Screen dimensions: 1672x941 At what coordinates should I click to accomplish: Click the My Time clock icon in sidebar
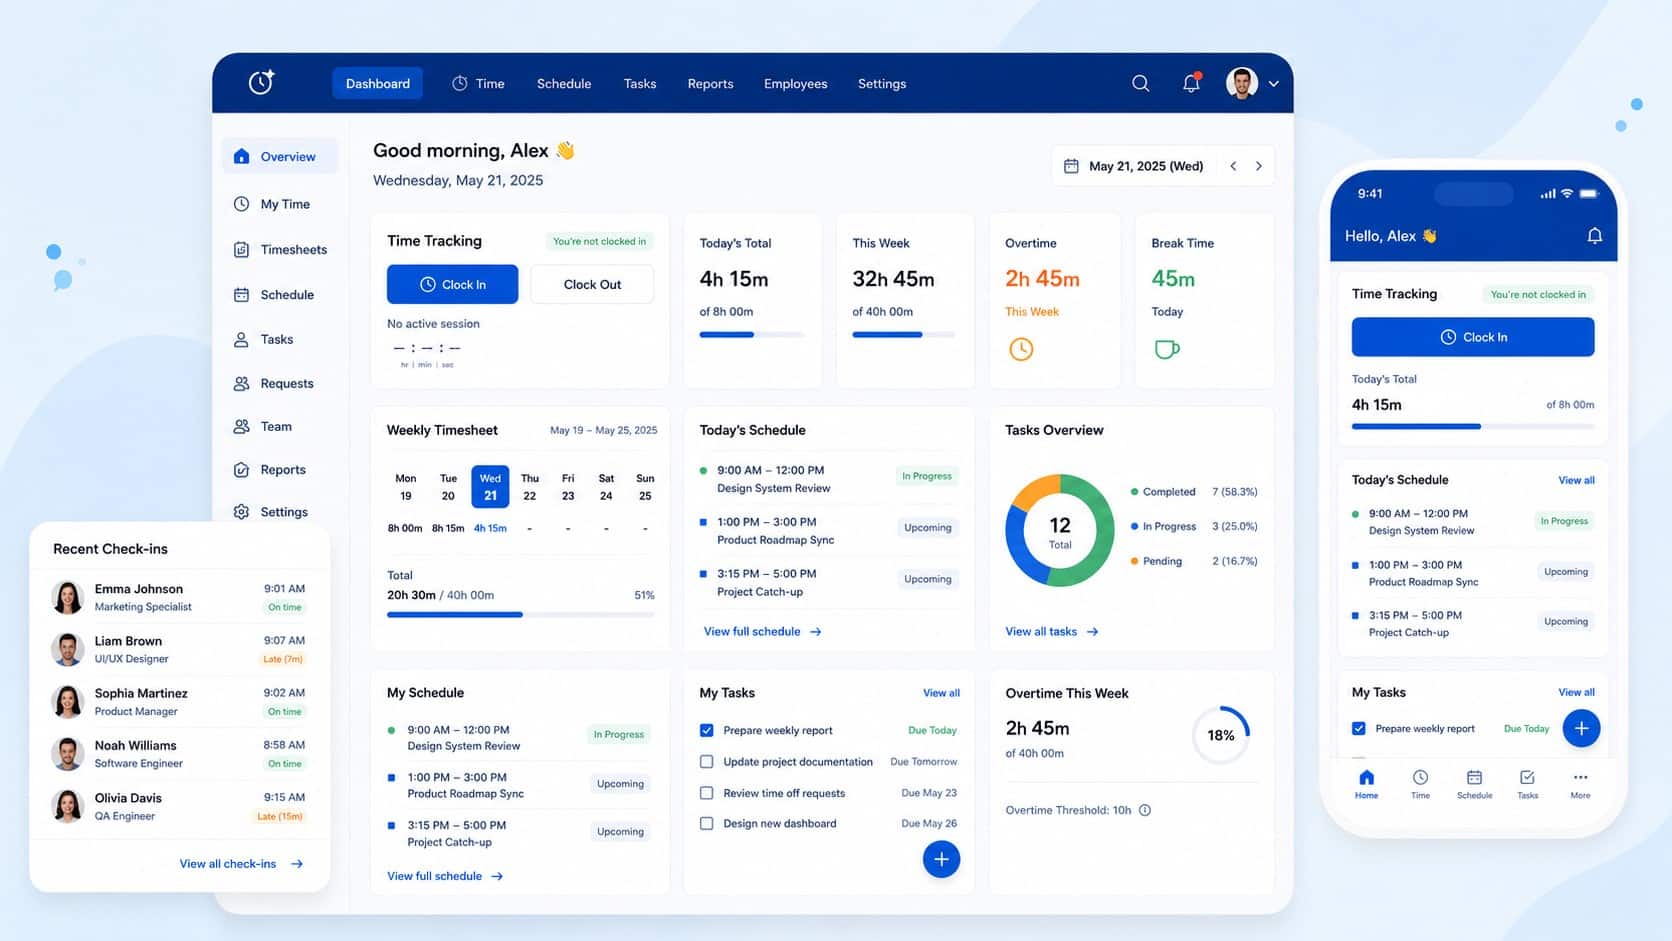click(241, 204)
